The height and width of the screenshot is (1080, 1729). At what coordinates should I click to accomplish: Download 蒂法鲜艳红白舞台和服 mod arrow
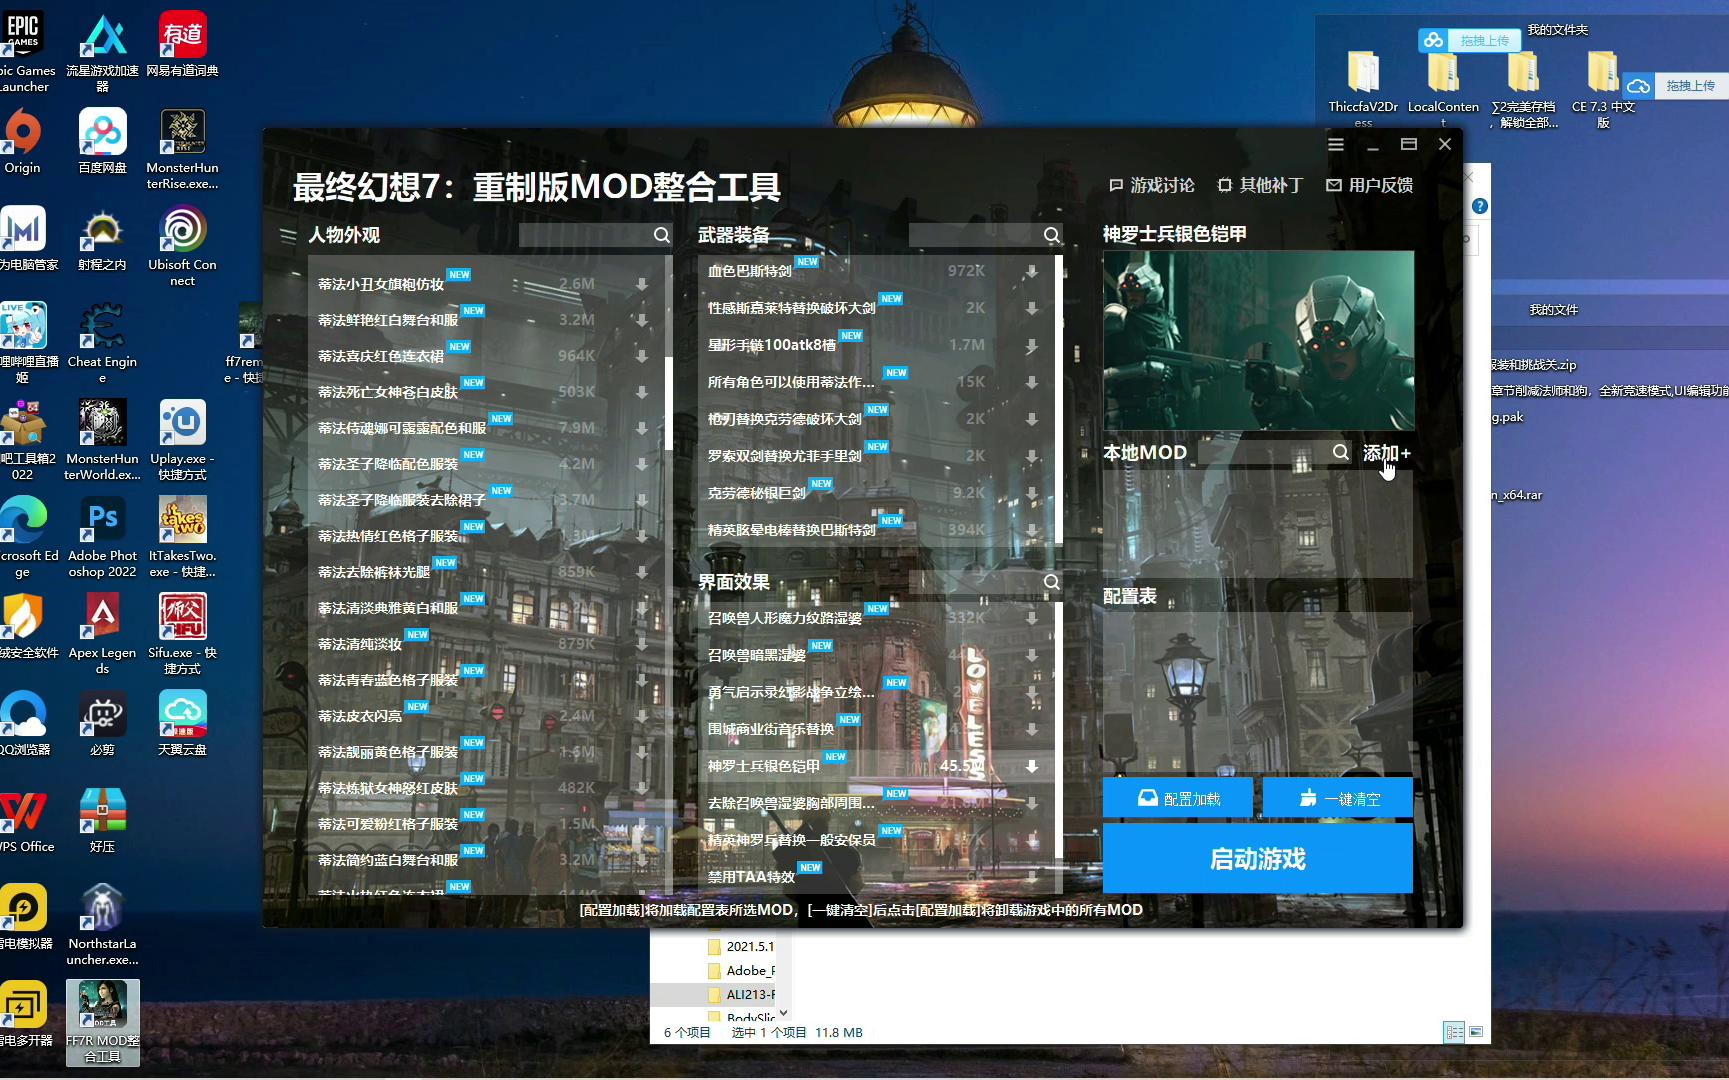(x=642, y=320)
